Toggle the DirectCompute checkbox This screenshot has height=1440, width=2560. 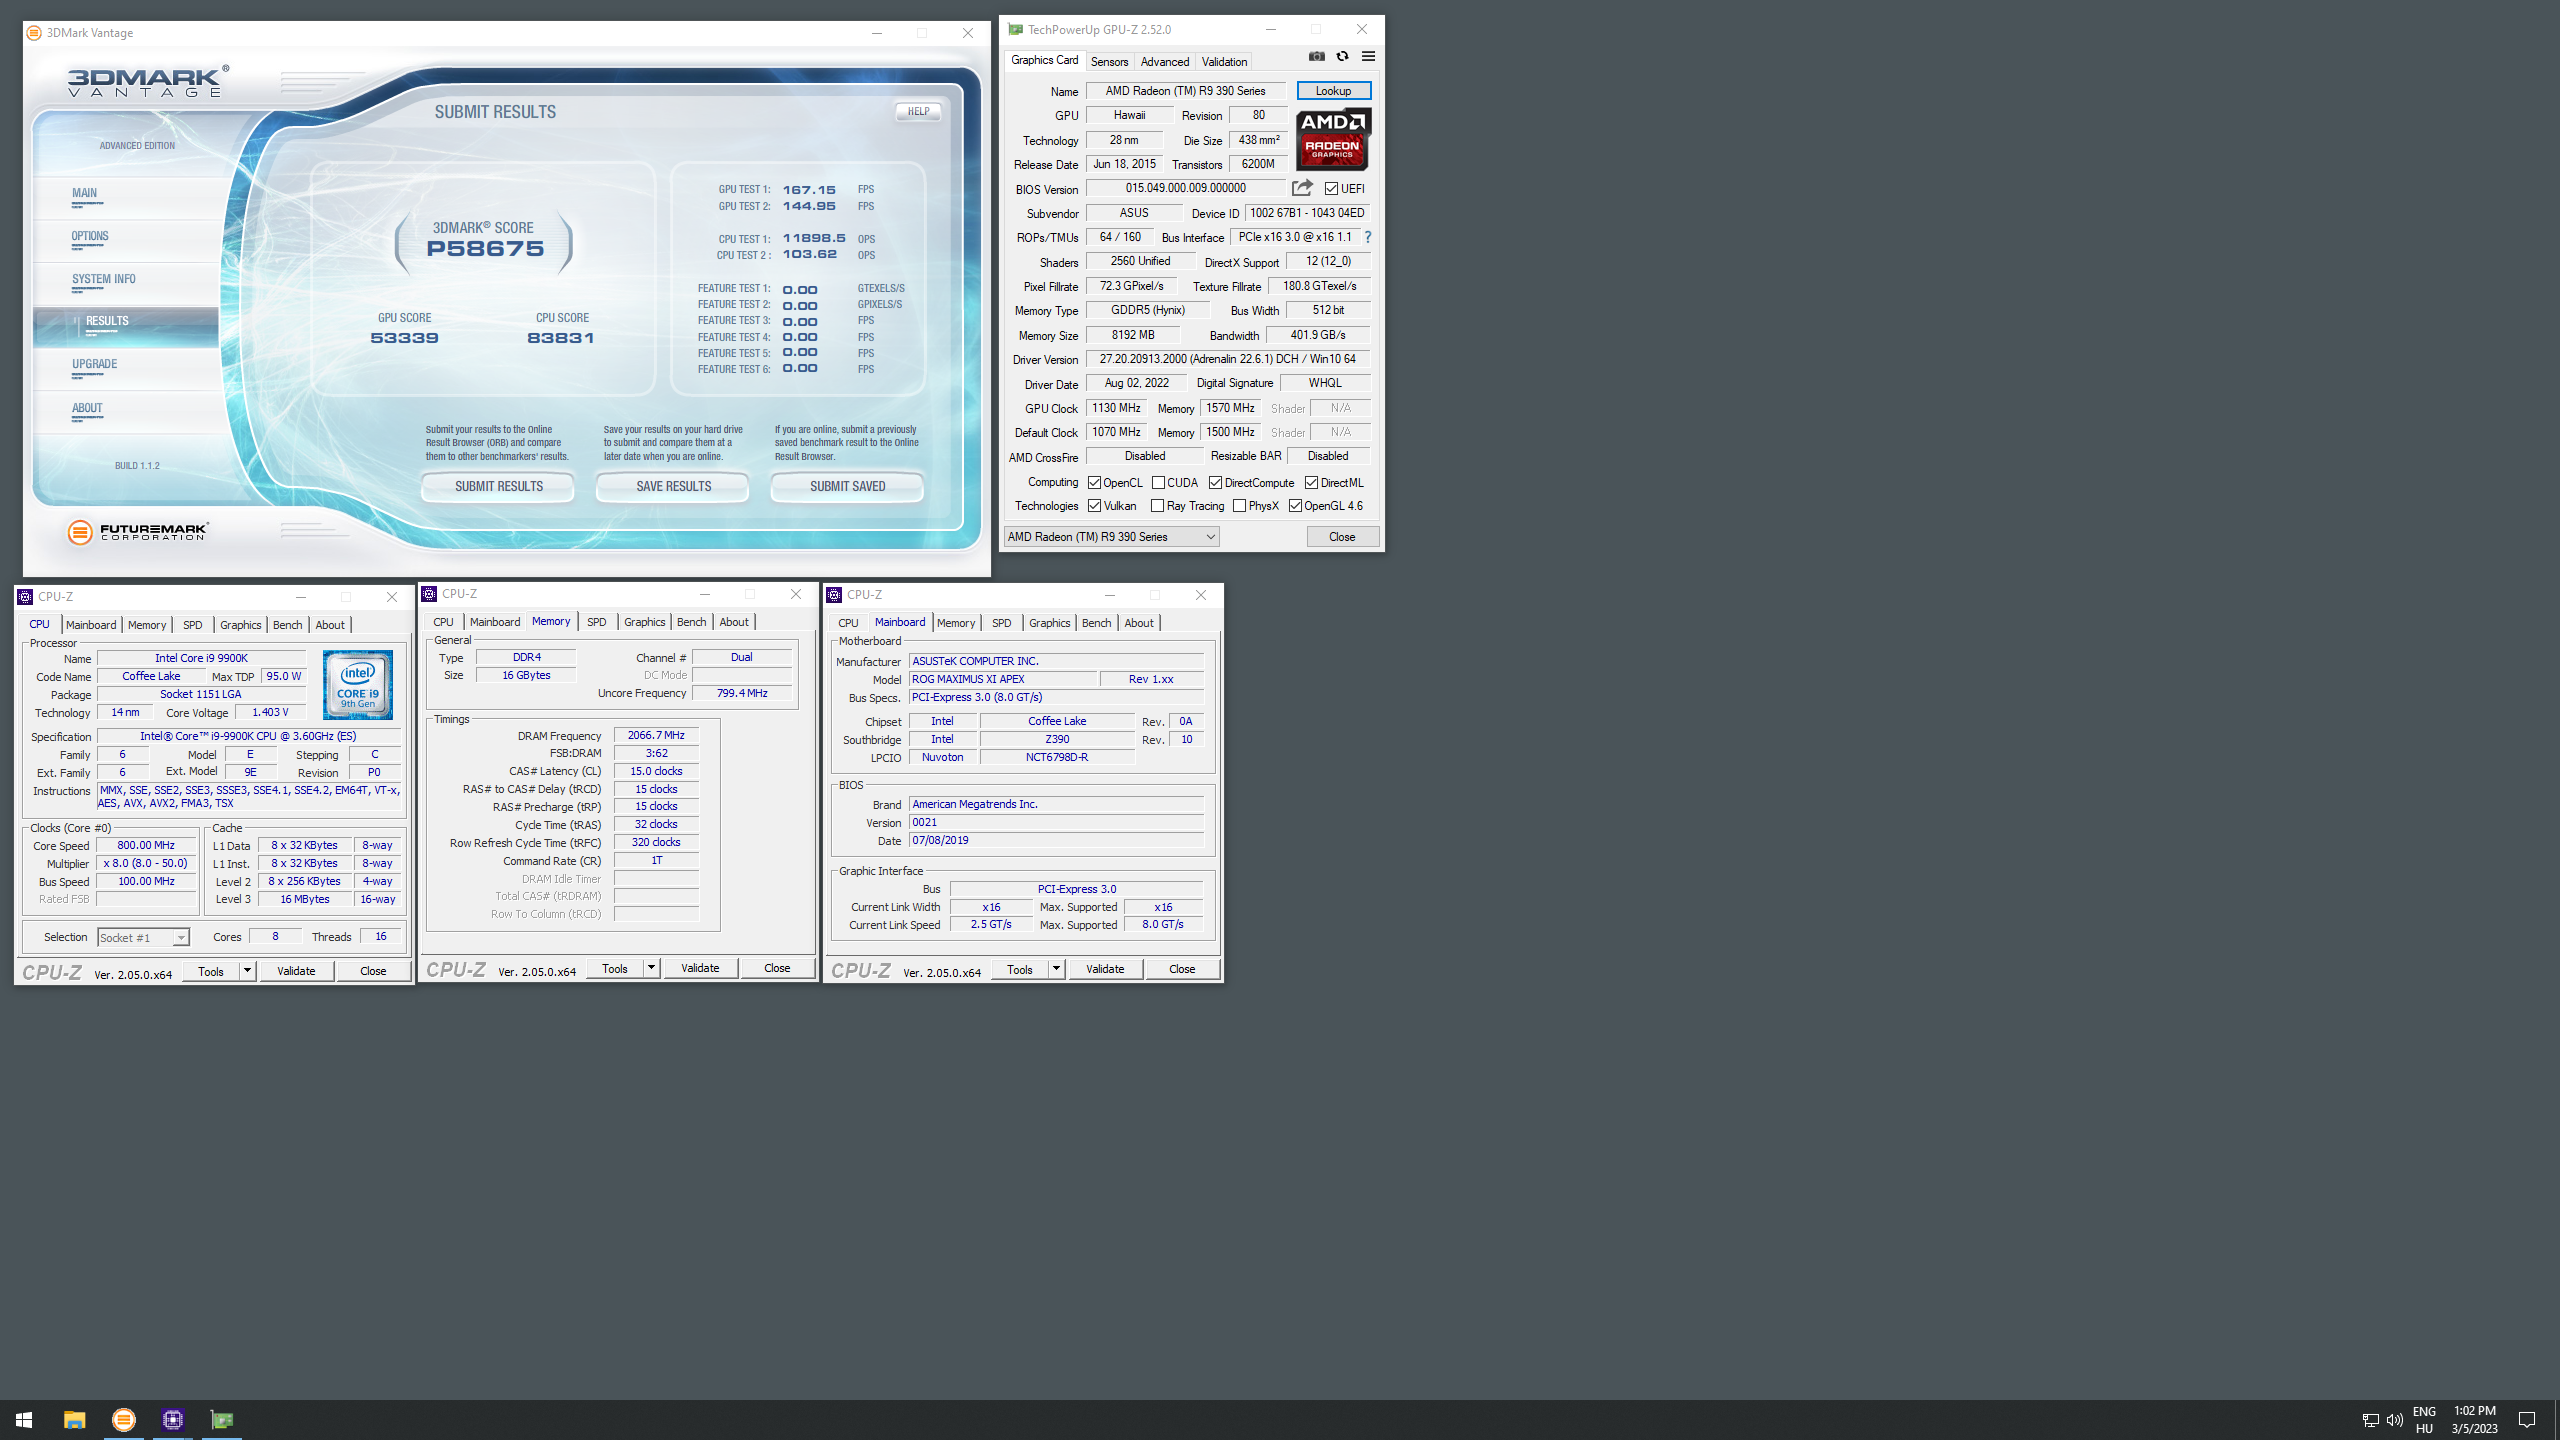click(x=1215, y=483)
